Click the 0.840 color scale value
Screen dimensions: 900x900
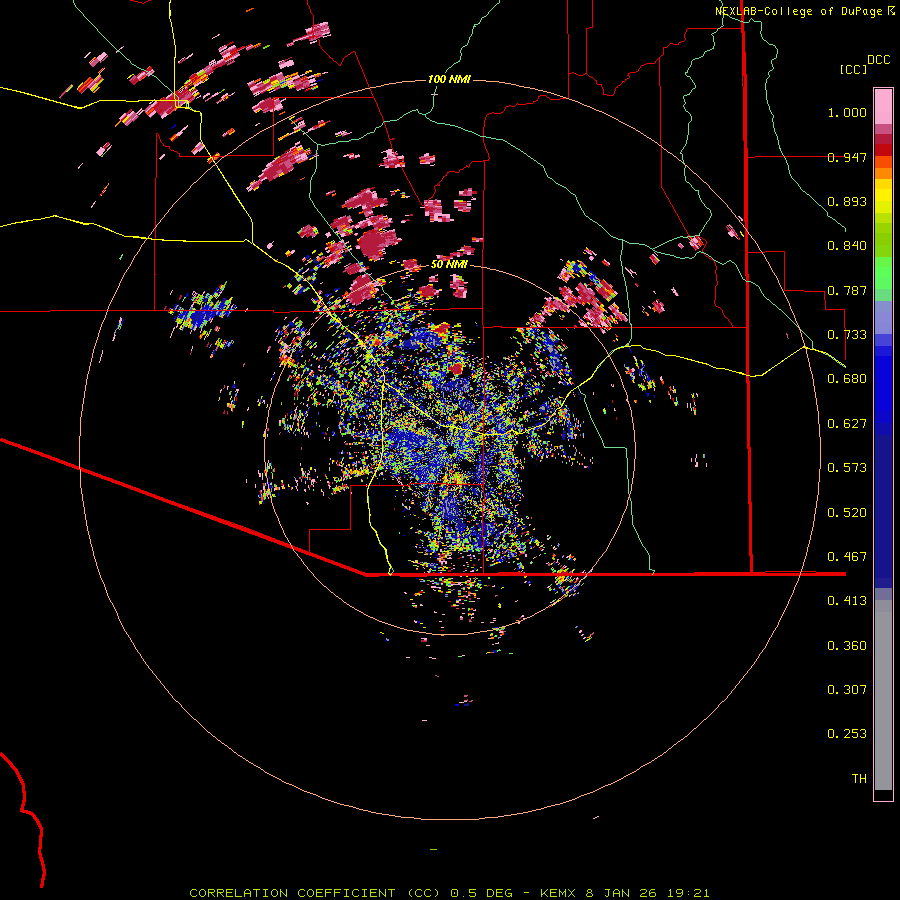click(847, 246)
